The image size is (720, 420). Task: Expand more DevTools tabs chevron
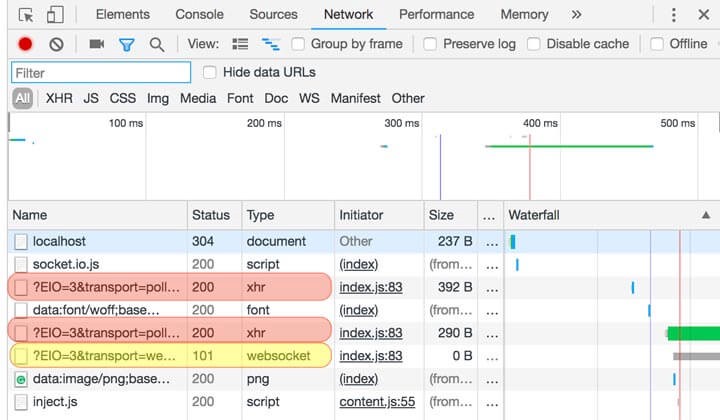576,15
